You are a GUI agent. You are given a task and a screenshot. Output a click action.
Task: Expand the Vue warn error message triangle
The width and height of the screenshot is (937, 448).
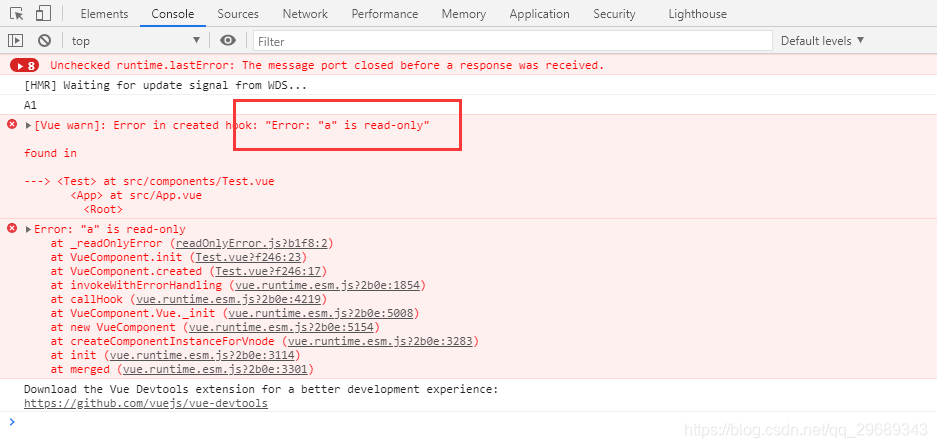point(29,126)
